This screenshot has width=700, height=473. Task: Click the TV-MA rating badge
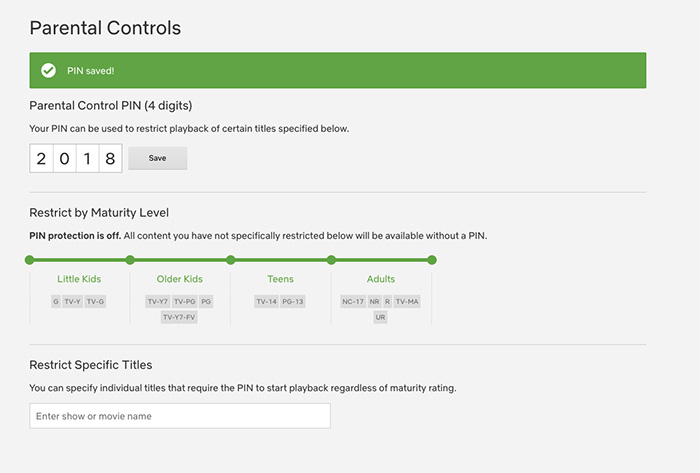pyautogui.click(x=407, y=301)
